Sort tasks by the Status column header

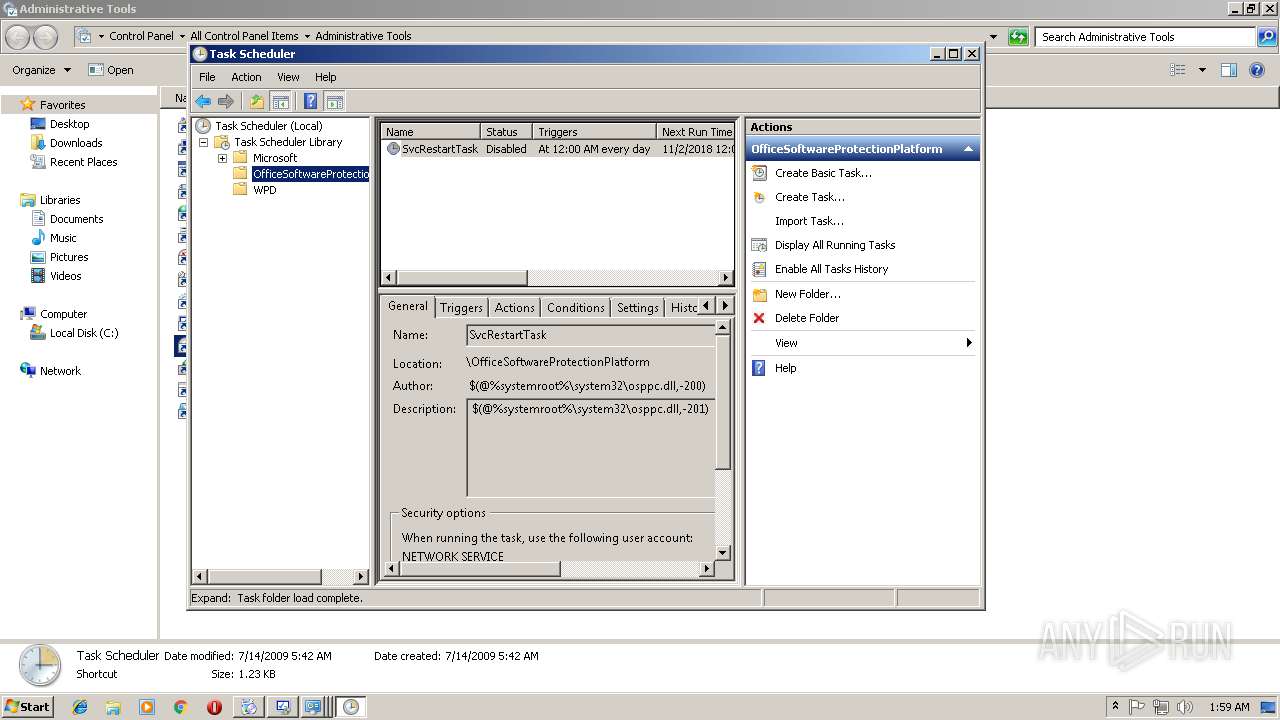coord(506,132)
